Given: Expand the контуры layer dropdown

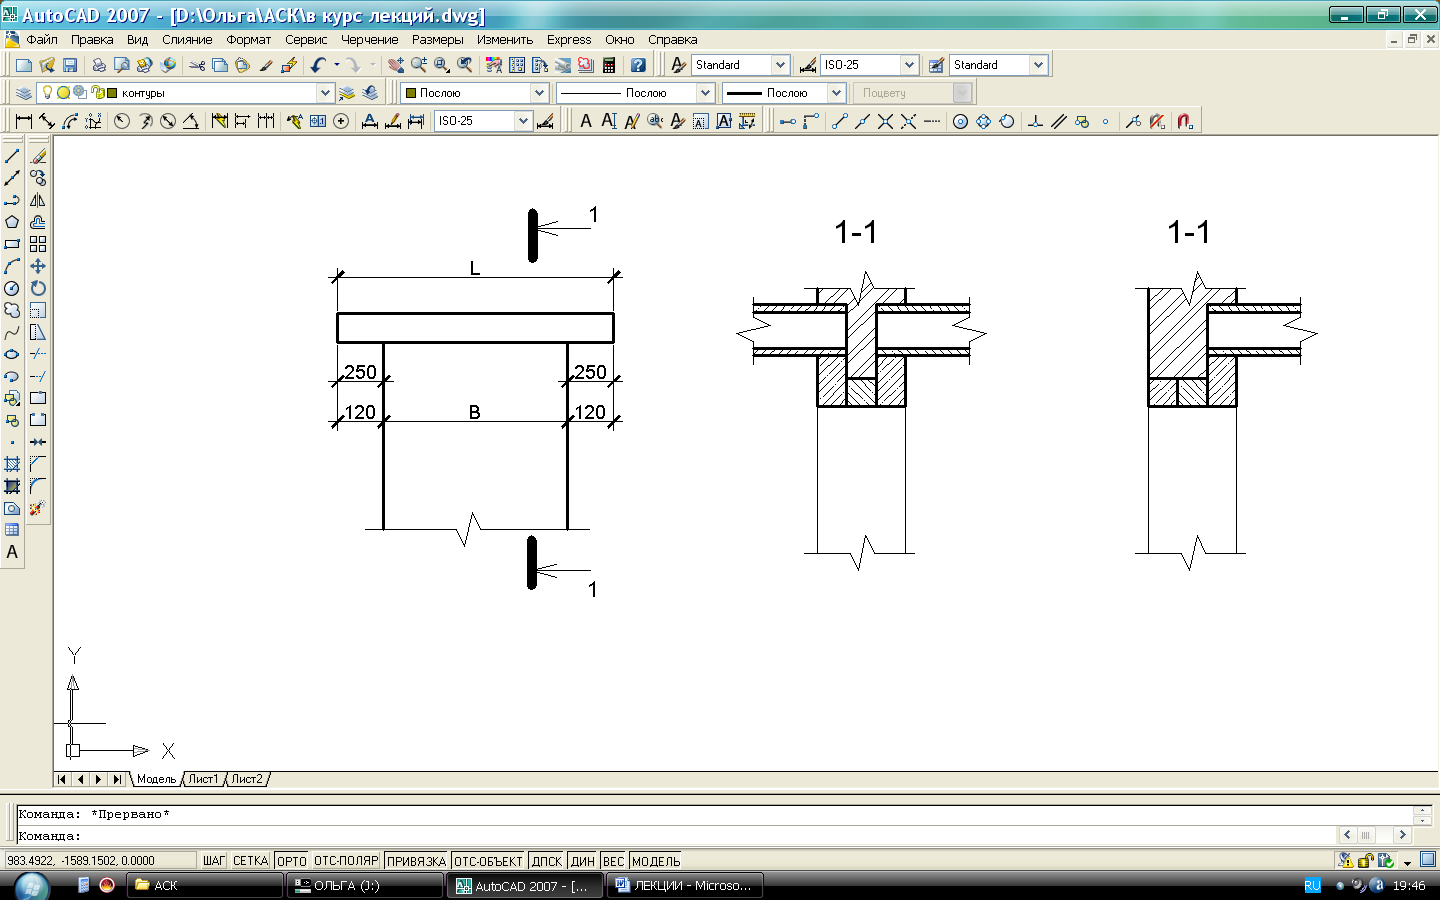Looking at the screenshot, I should tap(325, 93).
